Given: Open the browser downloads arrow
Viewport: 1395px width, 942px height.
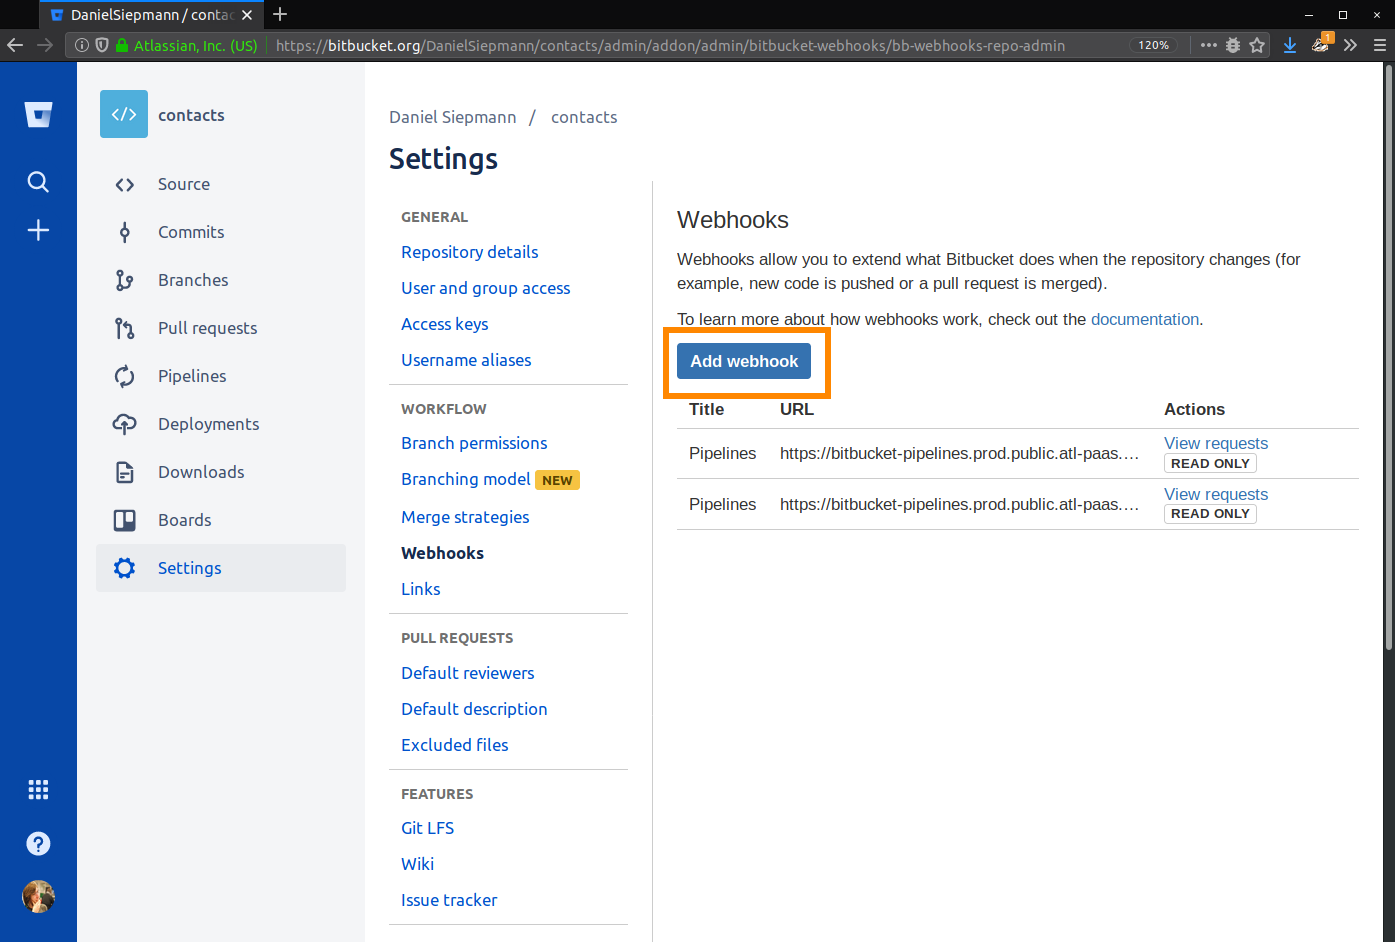Looking at the screenshot, I should tap(1290, 45).
